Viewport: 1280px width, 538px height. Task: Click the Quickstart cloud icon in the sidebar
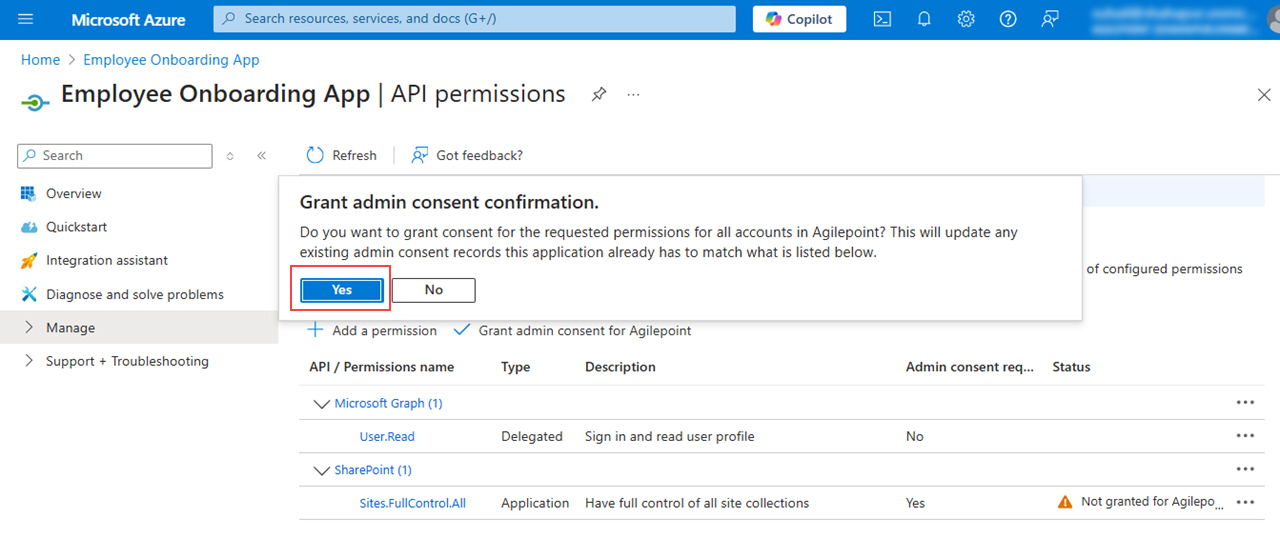(28, 227)
